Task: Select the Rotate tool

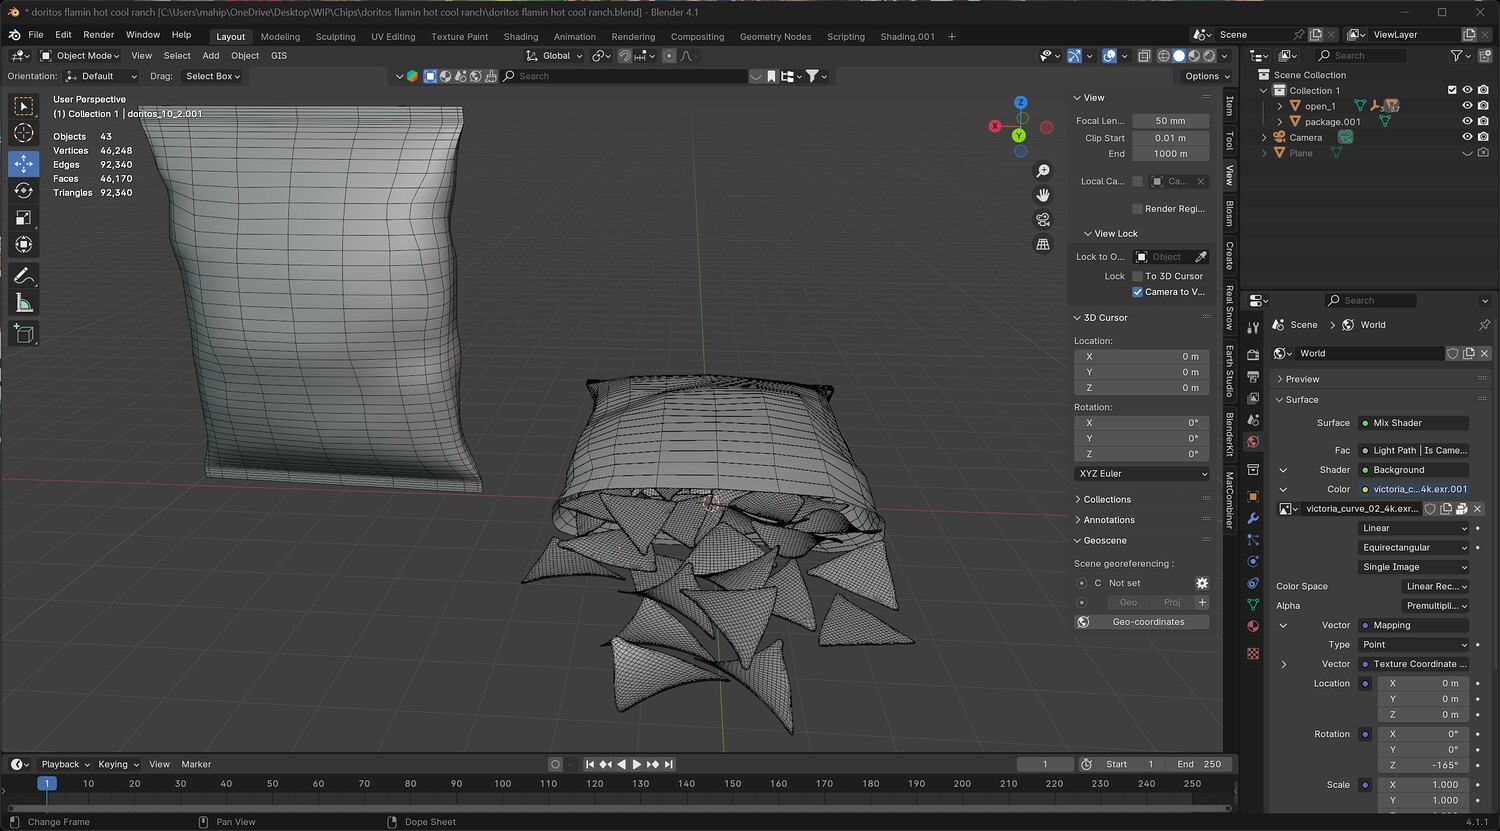Action: (23, 190)
